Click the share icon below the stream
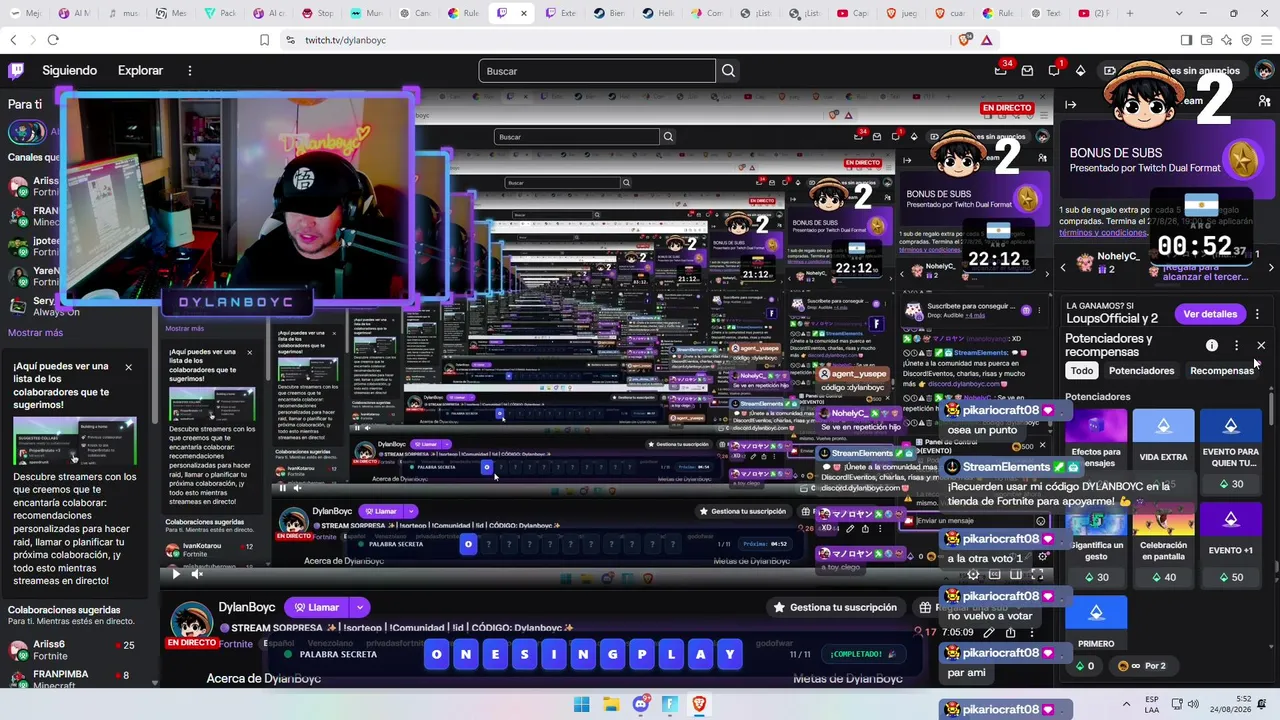Image resolution: width=1280 pixels, height=720 pixels. (1010, 632)
